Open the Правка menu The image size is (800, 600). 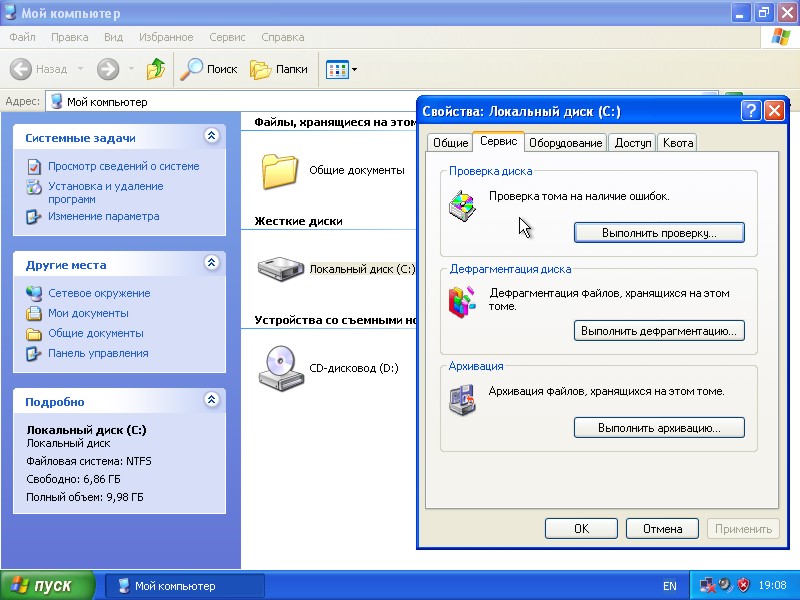pos(69,37)
